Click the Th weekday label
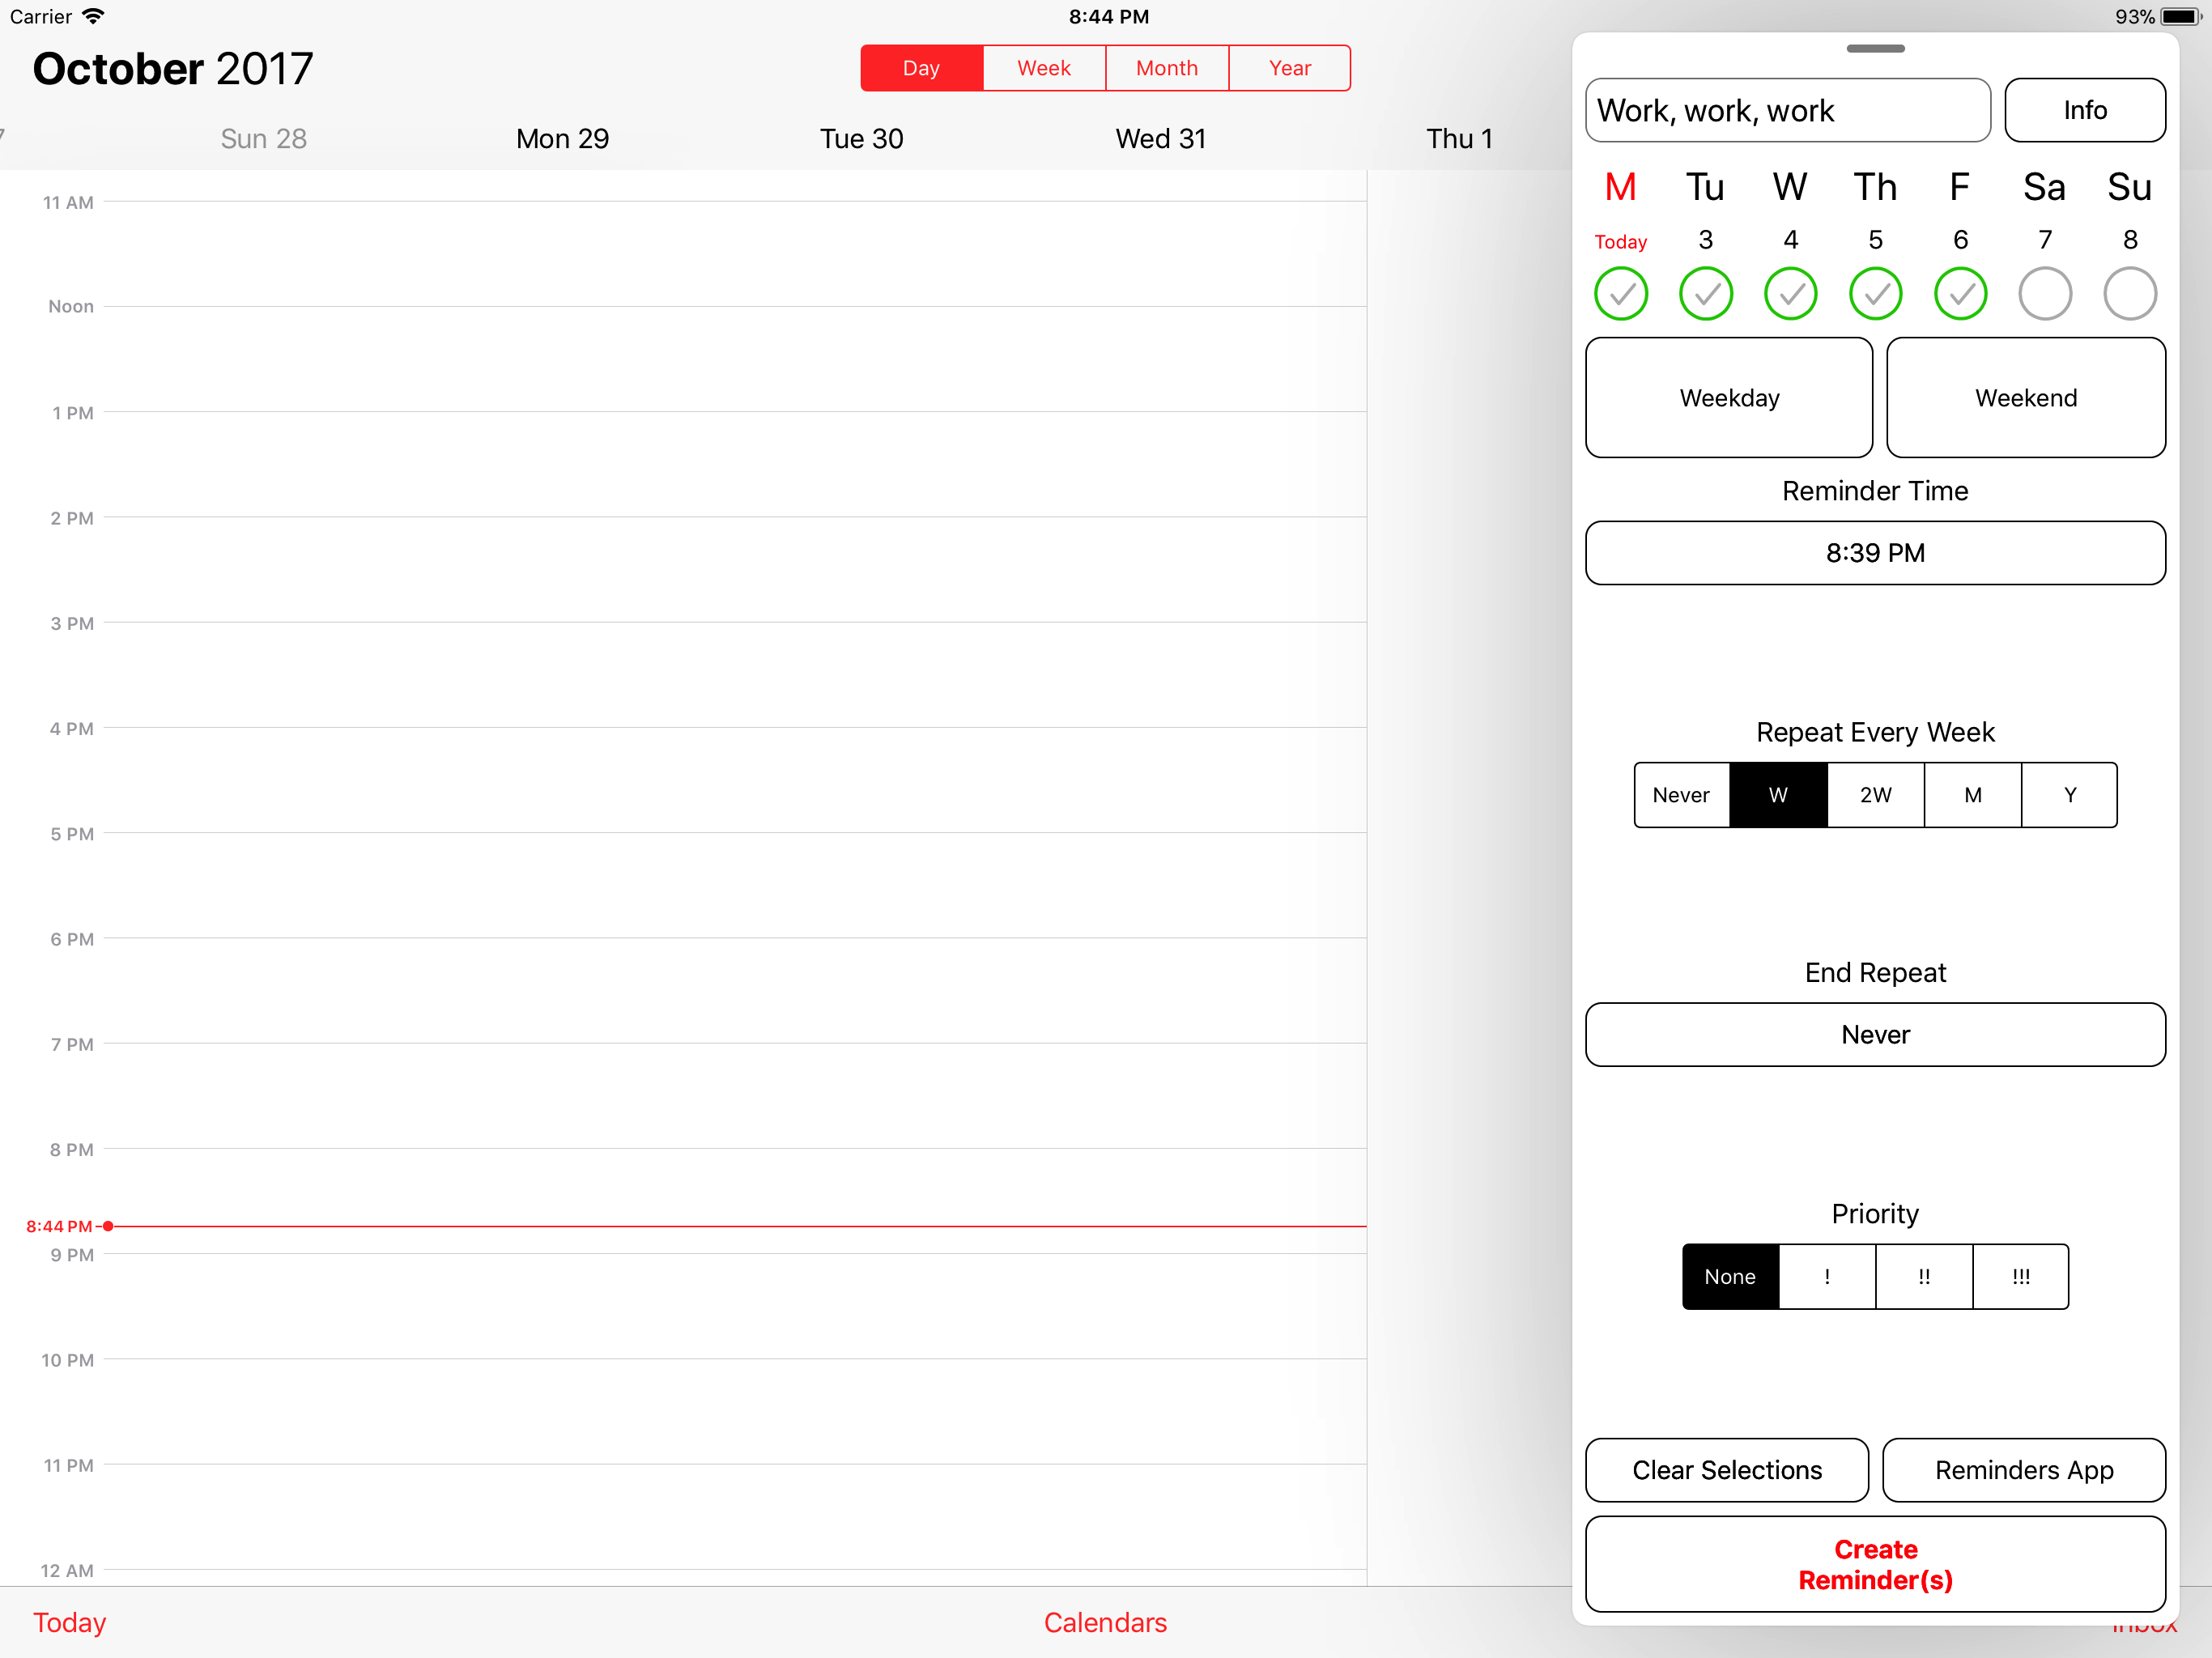 point(1875,187)
